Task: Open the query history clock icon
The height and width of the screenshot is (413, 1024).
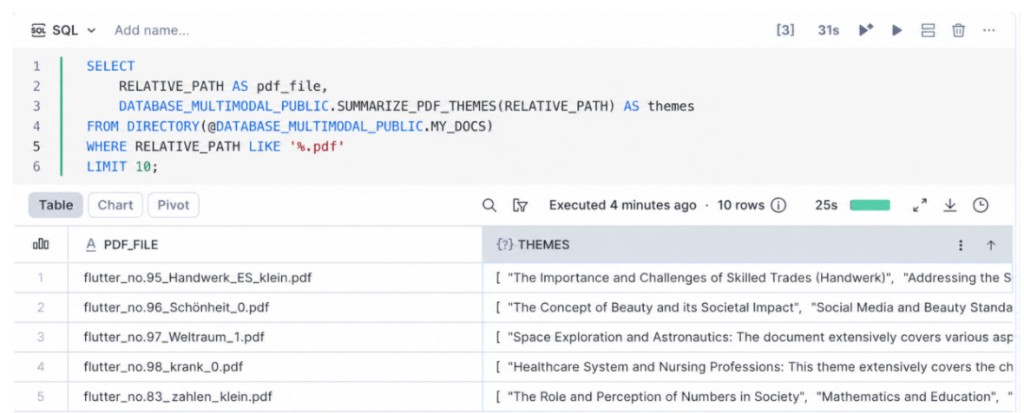Action: coord(980,205)
